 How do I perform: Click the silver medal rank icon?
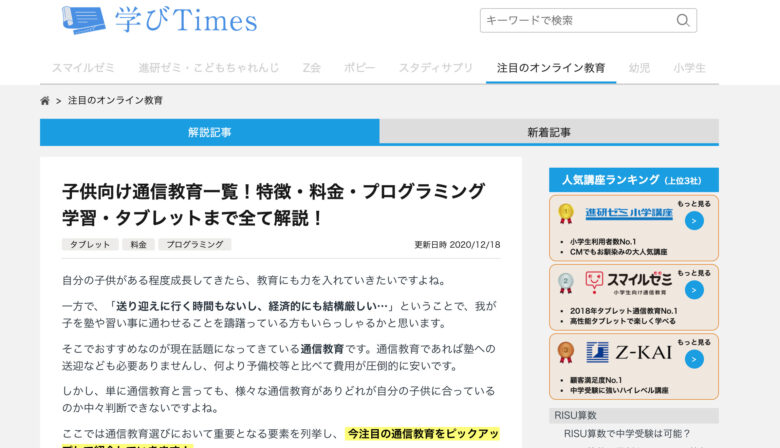[566, 283]
